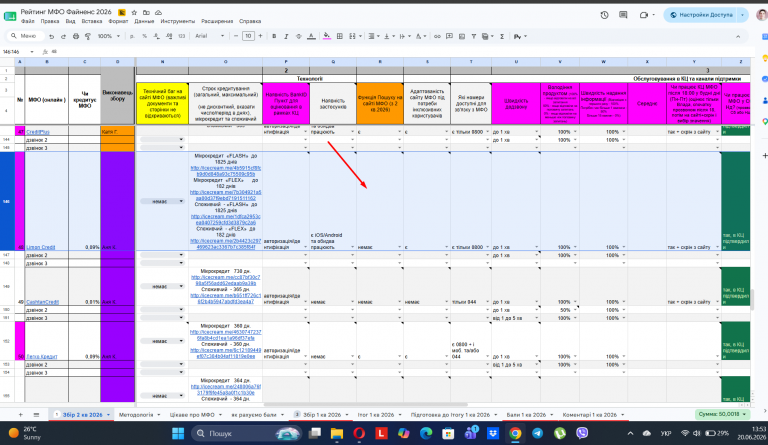
Task: Open the text color picker
Action: (x=311, y=36)
